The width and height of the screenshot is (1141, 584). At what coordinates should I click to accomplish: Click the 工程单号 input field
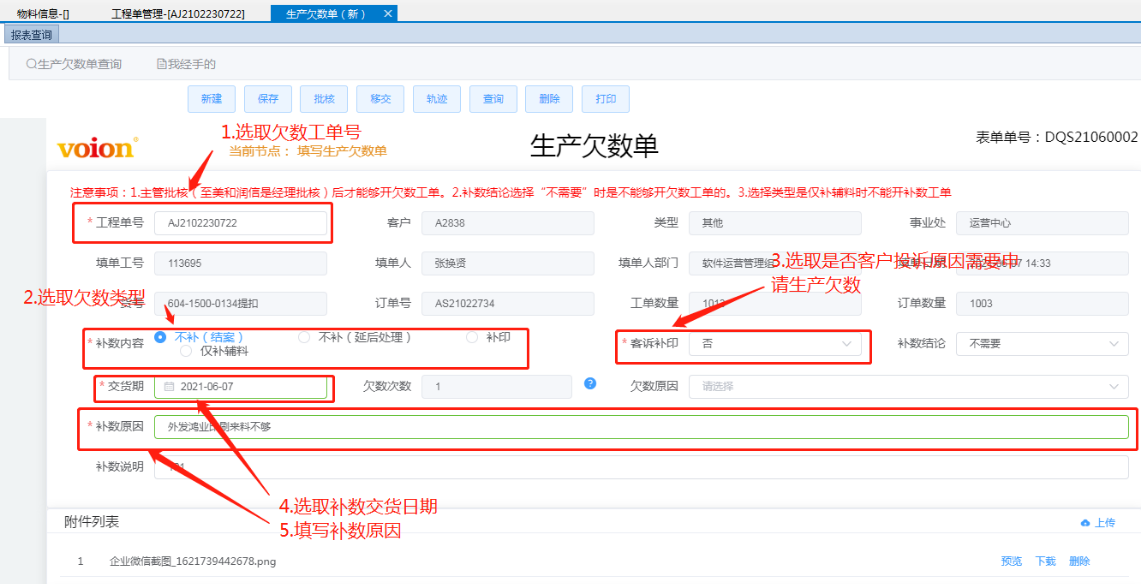[x=241, y=223]
